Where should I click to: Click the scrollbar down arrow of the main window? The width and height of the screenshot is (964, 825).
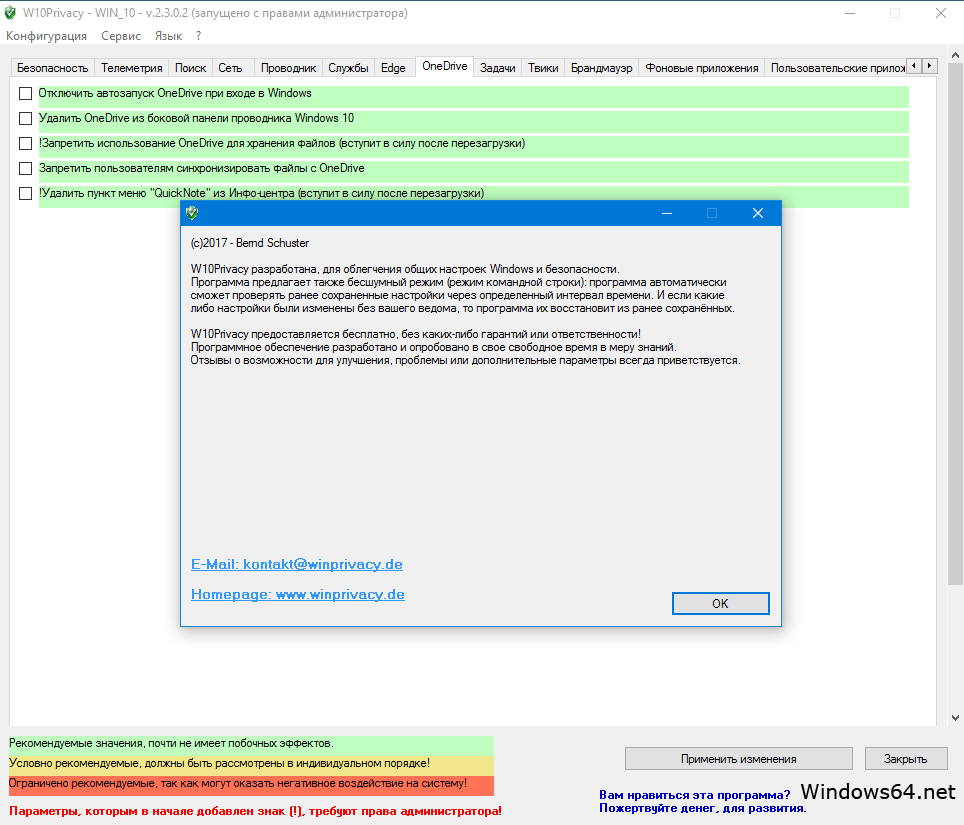click(955, 717)
